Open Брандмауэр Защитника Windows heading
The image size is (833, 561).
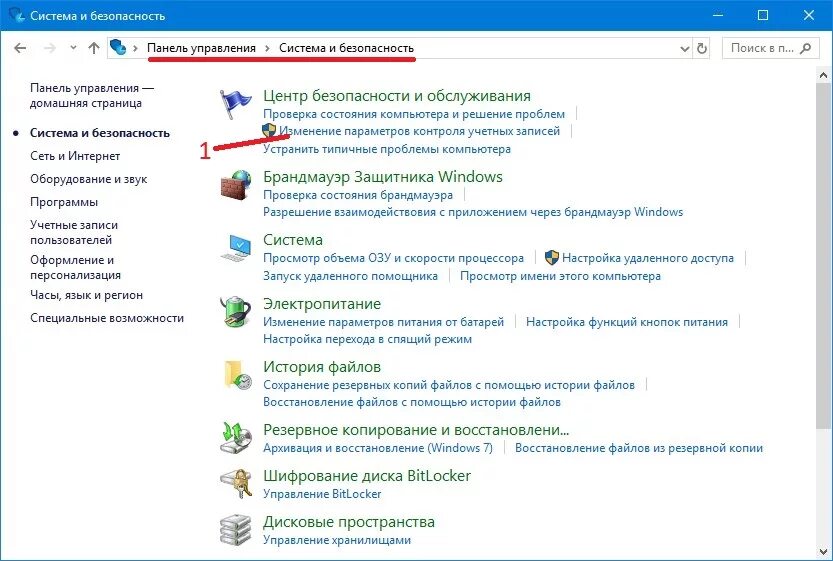pos(383,176)
